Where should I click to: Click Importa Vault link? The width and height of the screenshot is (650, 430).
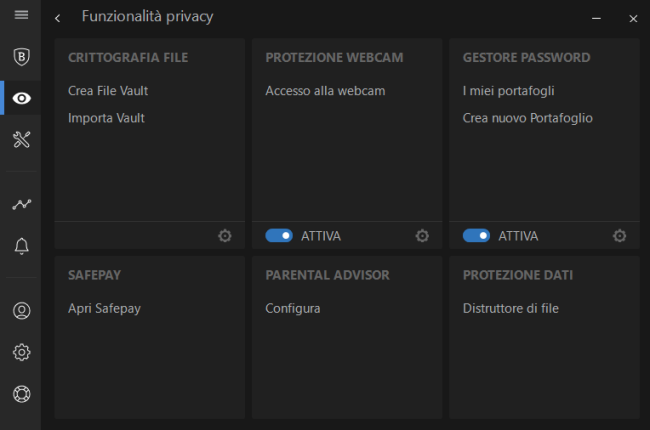106,118
